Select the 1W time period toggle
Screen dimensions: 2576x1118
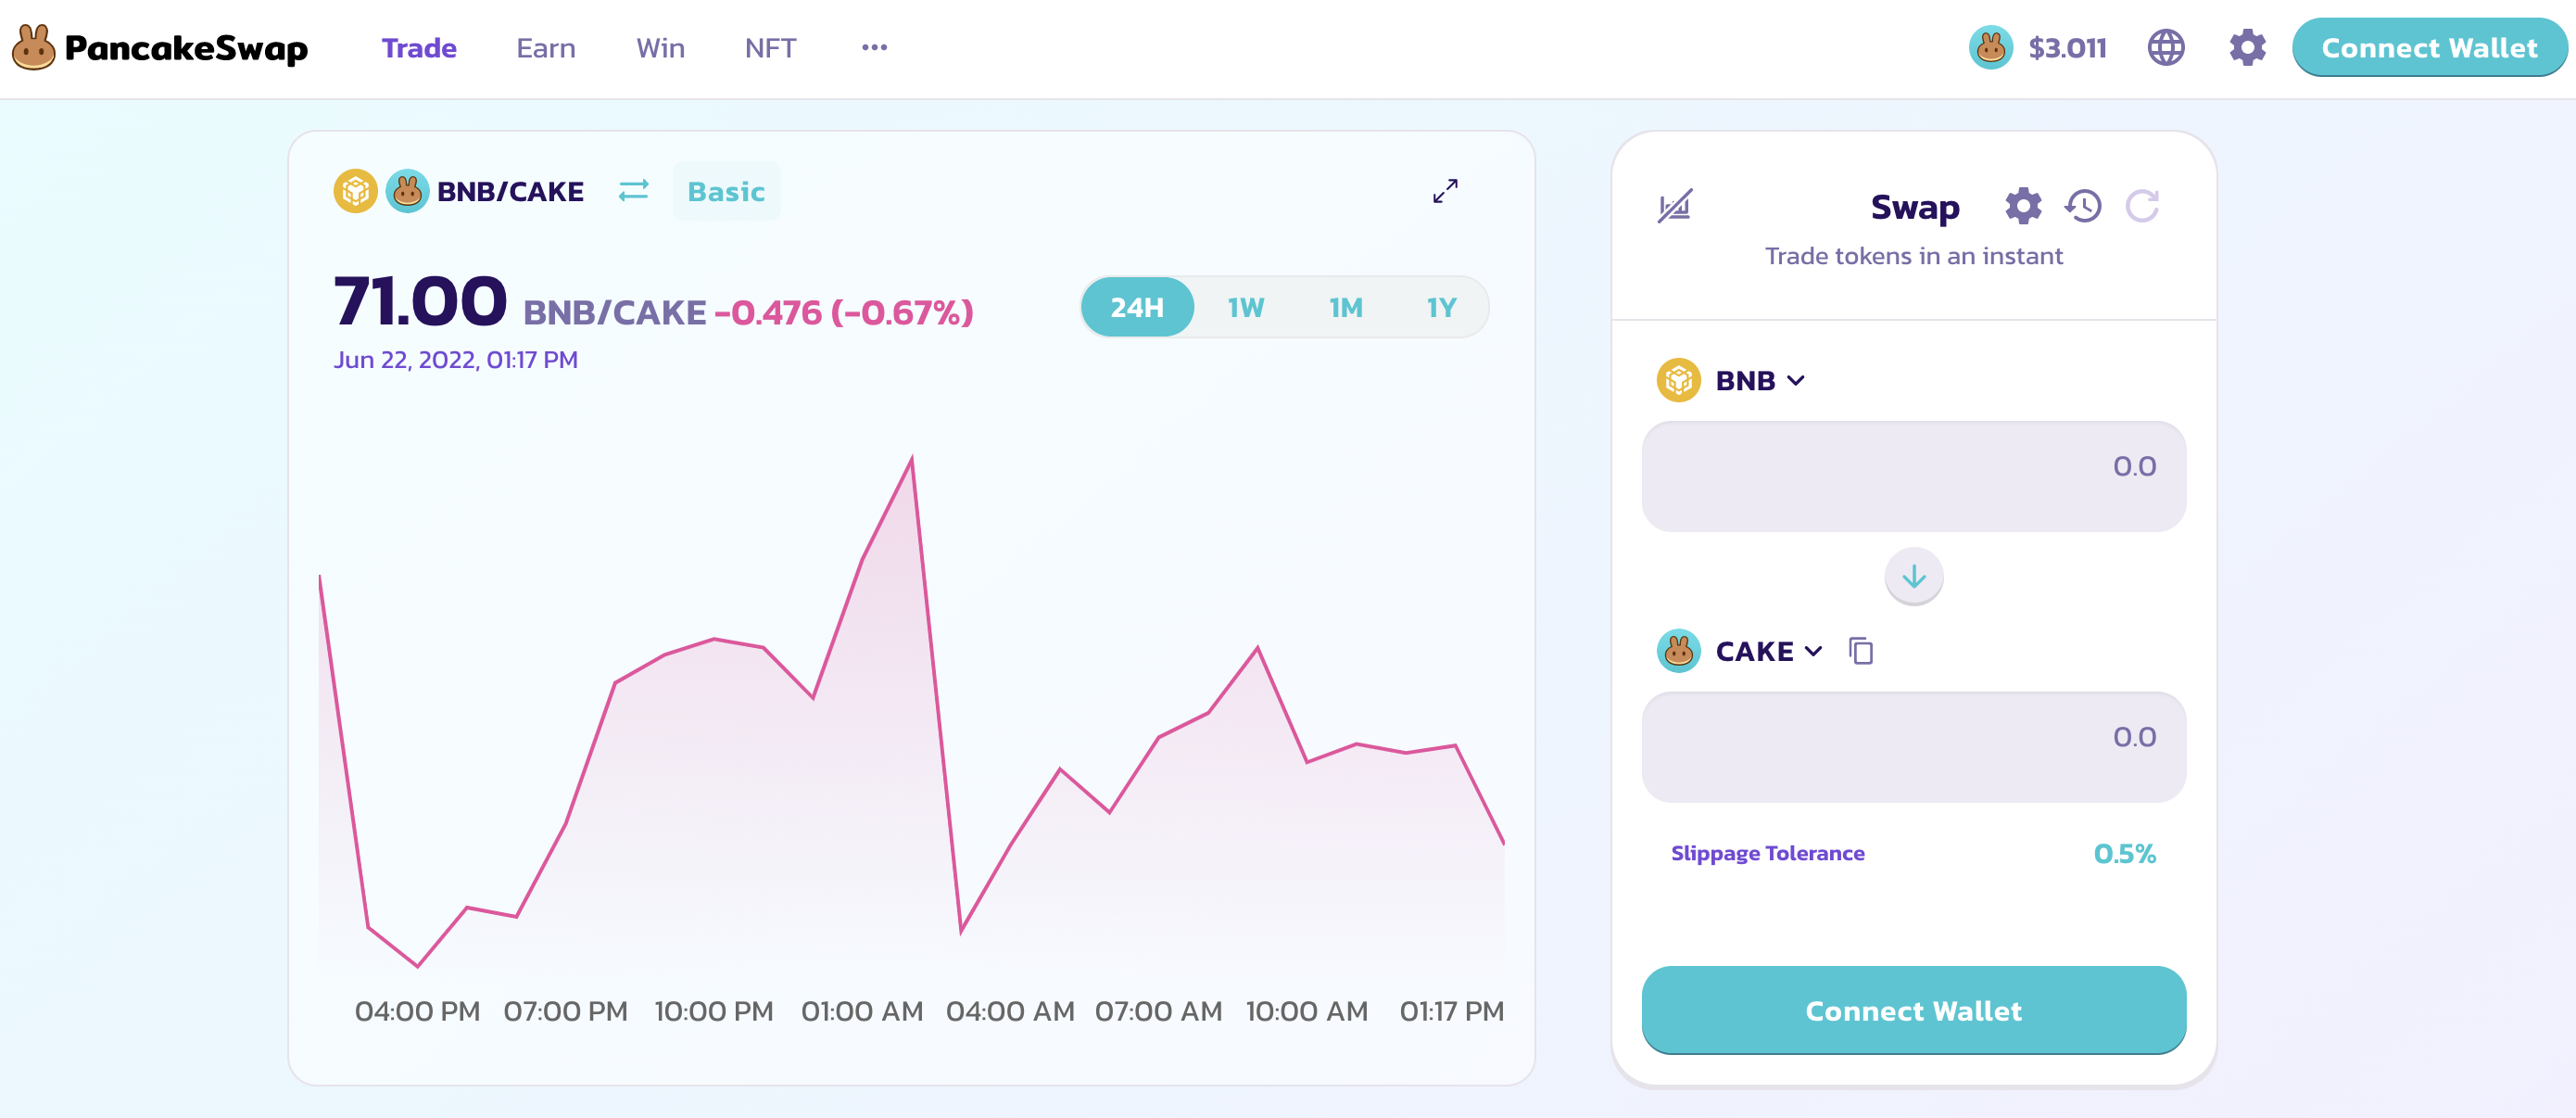point(1247,308)
